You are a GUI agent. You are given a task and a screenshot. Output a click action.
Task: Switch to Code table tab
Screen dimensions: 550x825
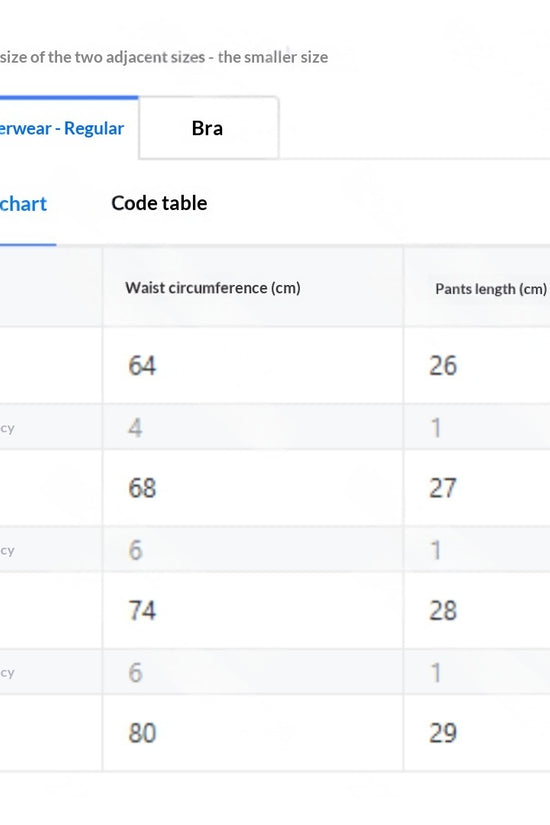coord(159,203)
